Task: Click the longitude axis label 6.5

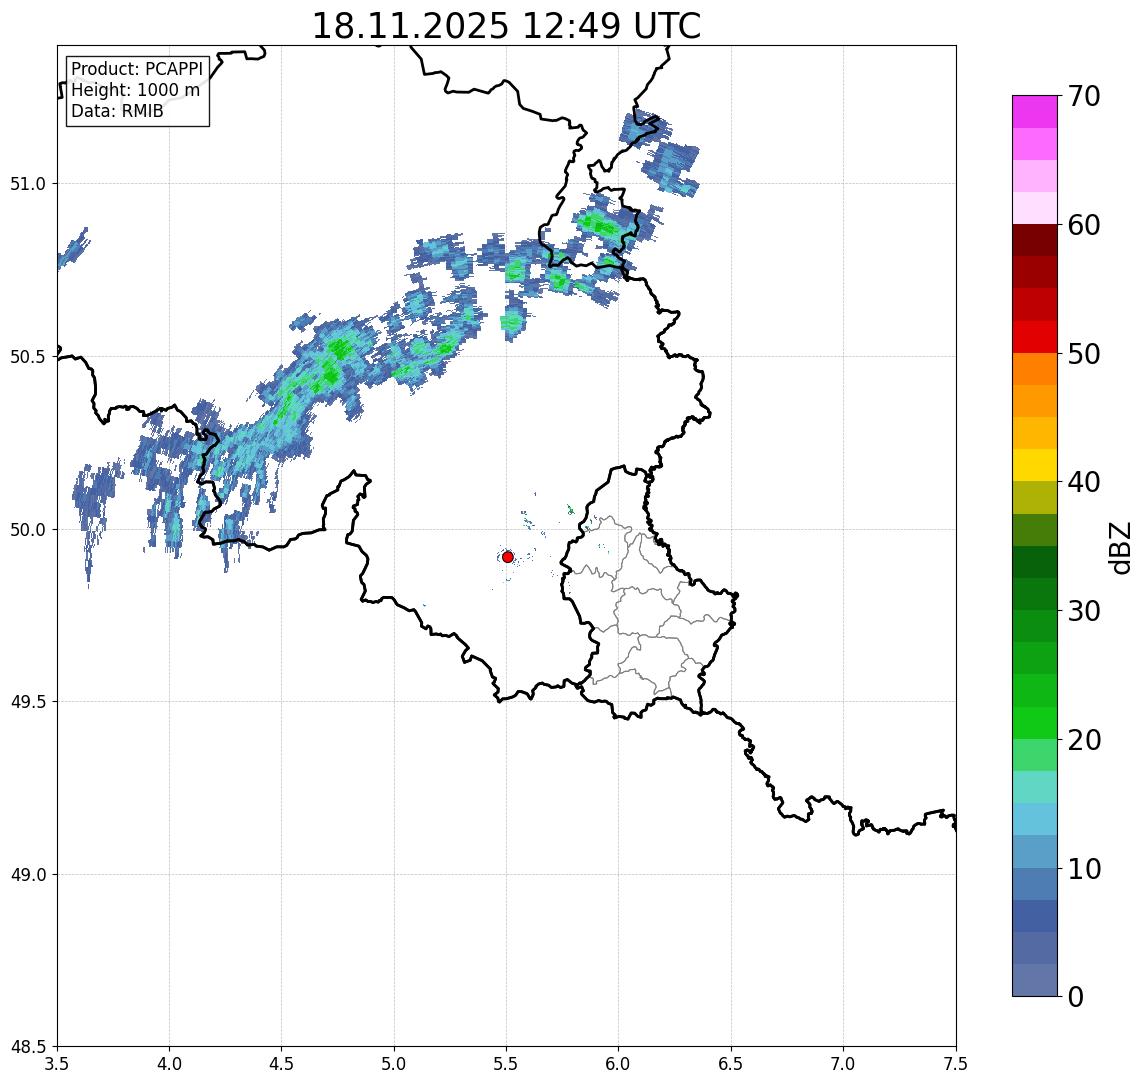Action: coord(731,1064)
